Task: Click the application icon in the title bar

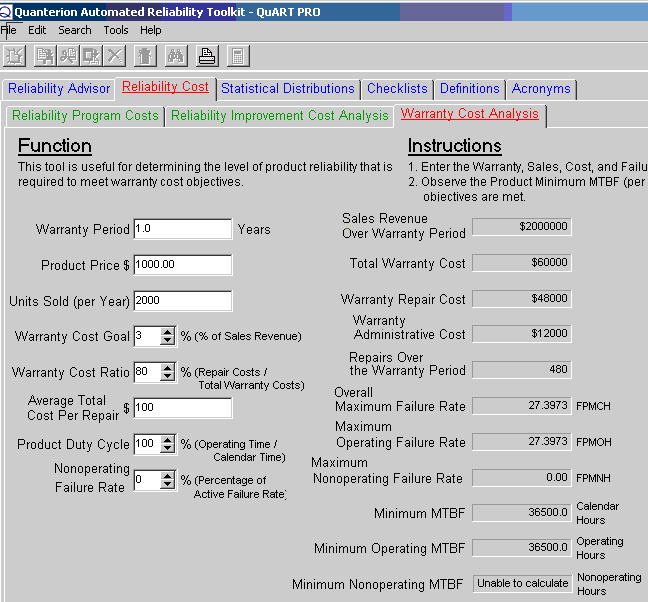Action: 6,12
